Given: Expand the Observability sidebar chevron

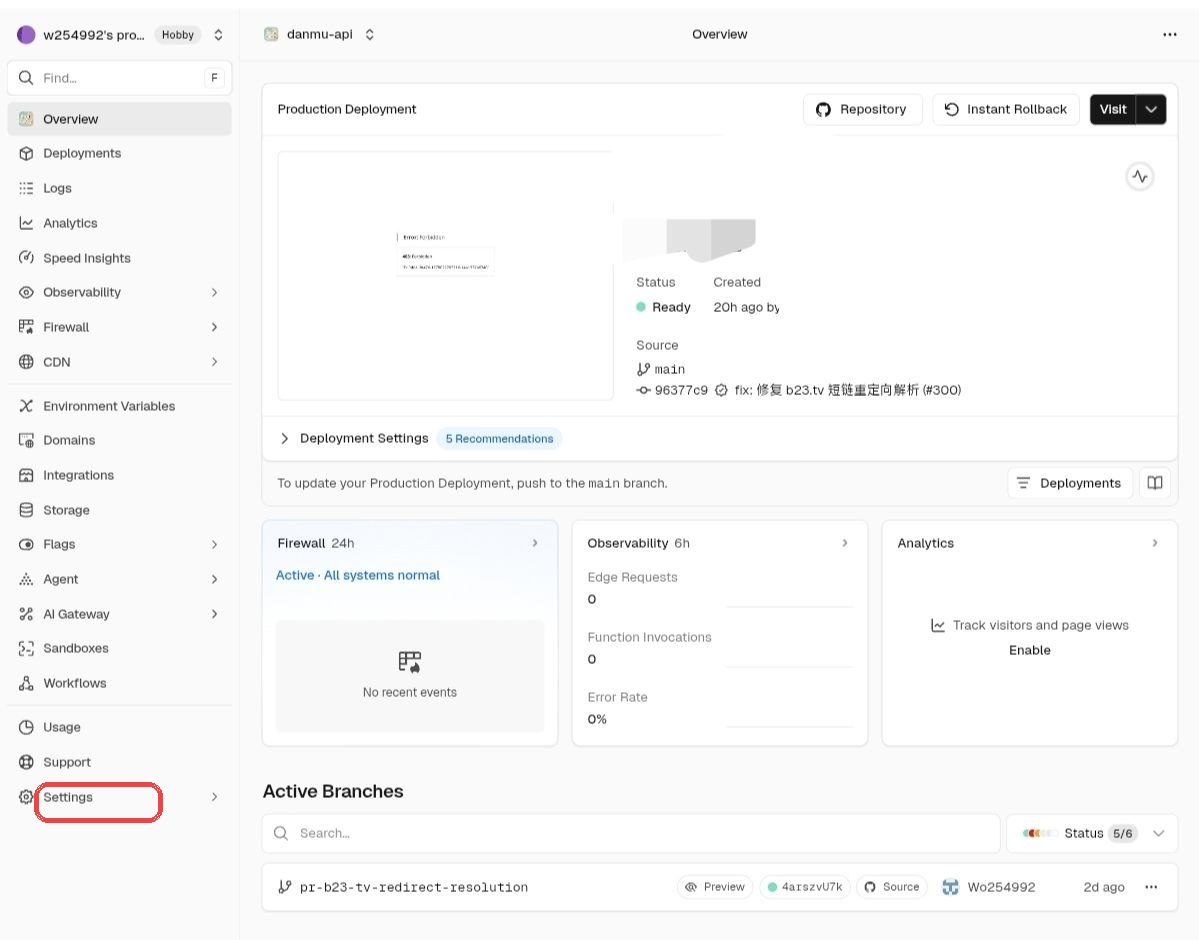Looking at the screenshot, I should [x=215, y=292].
